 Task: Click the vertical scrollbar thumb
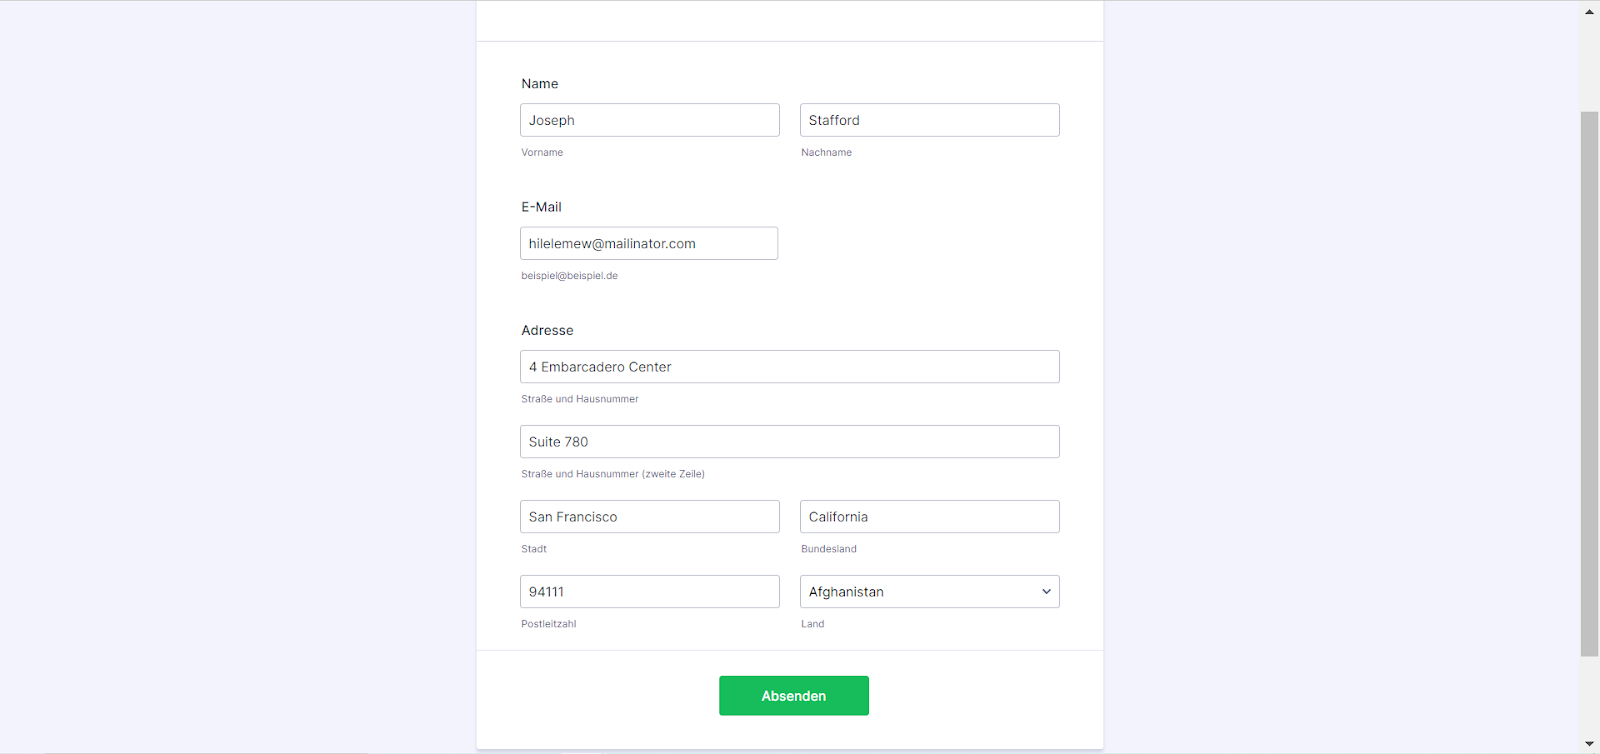click(x=1589, y=384)
